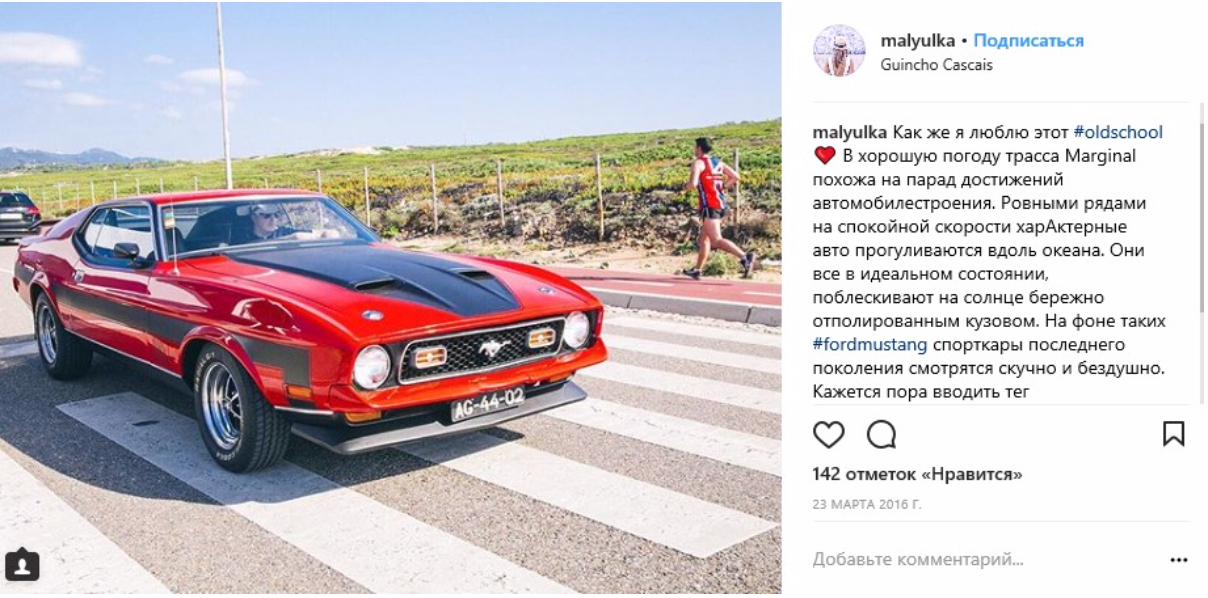Subscribe via the Подписаться link

(x=1029, y=41)
